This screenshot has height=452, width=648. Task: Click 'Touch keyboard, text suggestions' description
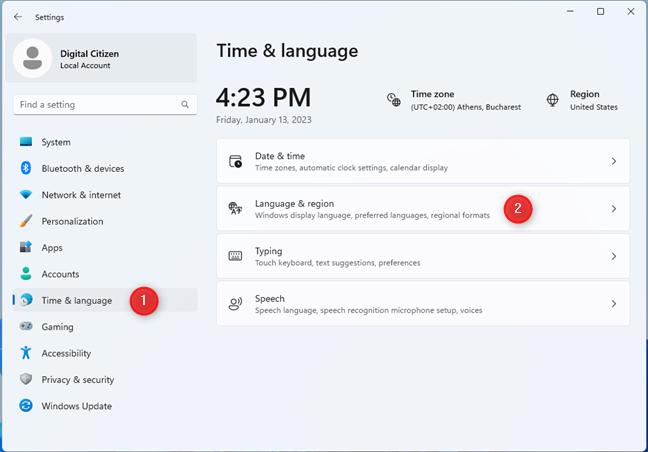pyautogui.click(x=338, y=263)
